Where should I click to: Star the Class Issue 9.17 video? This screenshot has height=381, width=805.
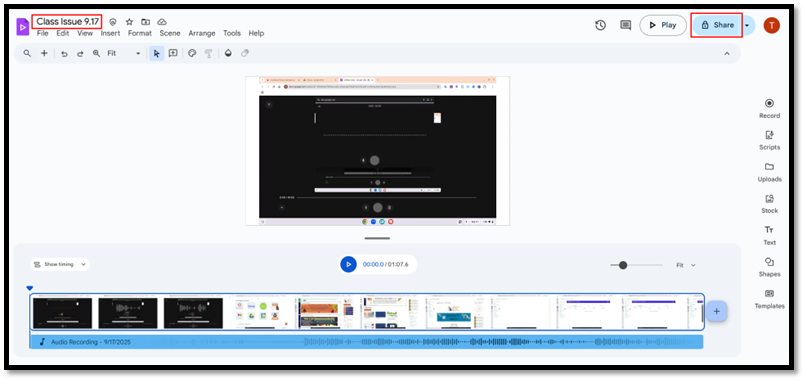click(x=129, y=22)
